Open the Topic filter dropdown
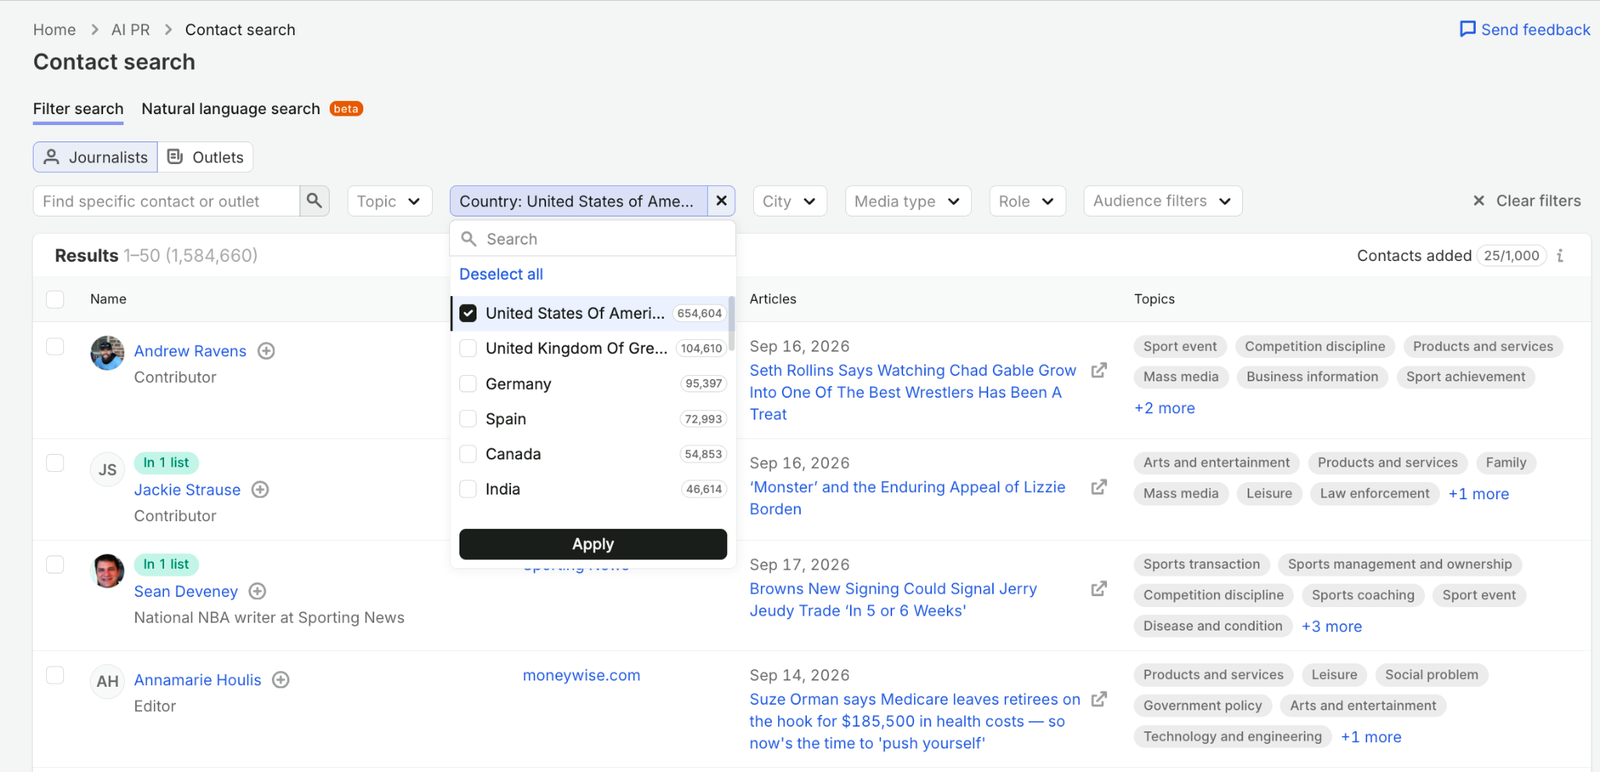The height and width of the screenshot is (772, 1600). click(x=390, y=201)
